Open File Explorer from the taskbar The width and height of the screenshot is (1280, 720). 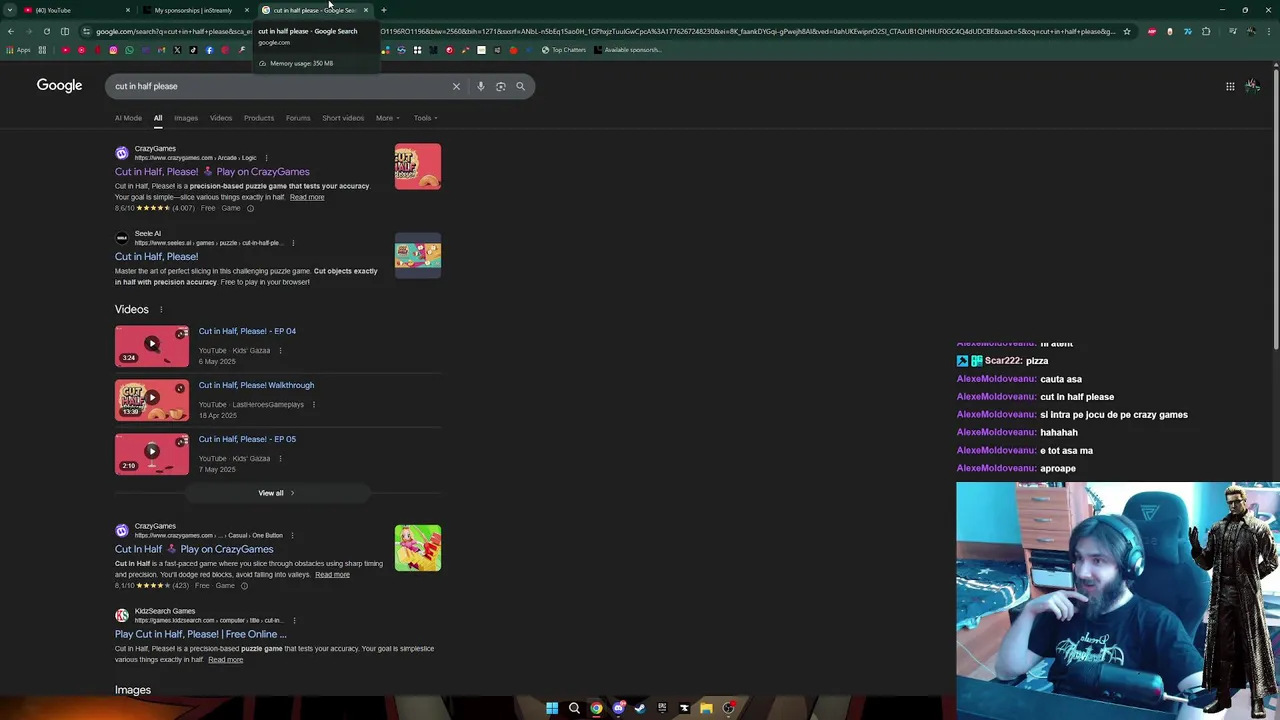click(x=706, y=708)
